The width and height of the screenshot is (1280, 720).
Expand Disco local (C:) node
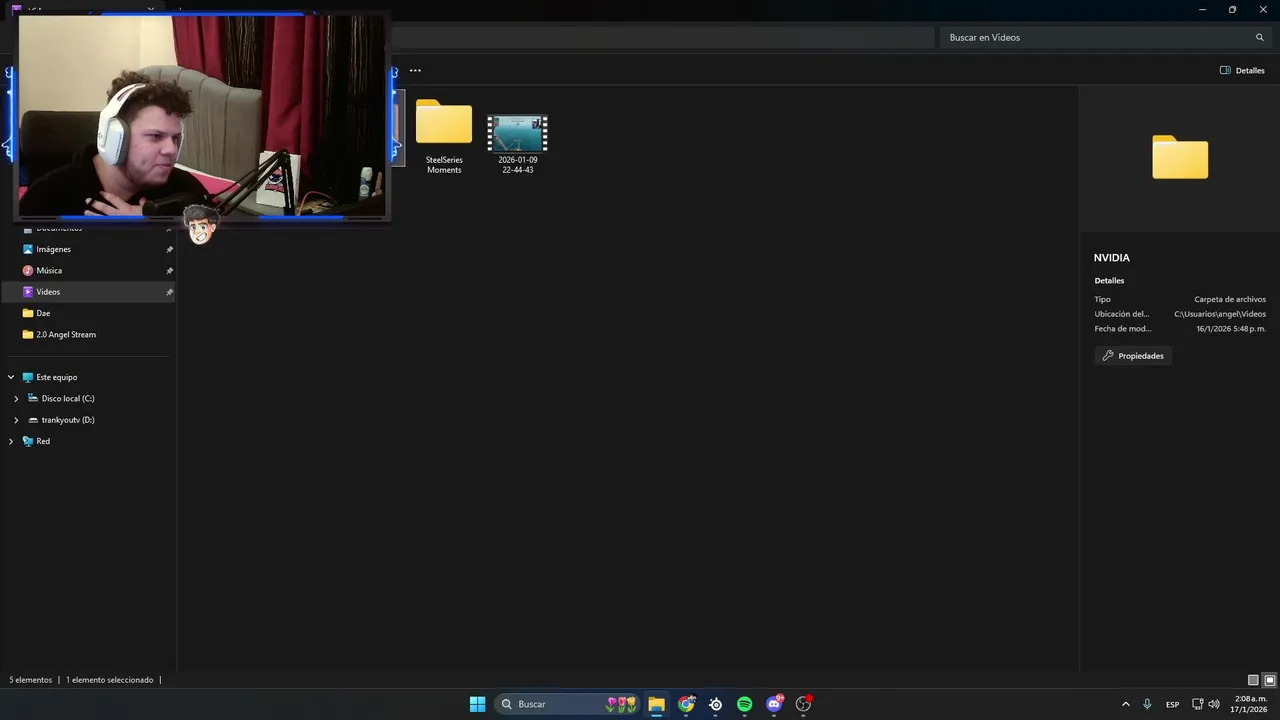16,398
